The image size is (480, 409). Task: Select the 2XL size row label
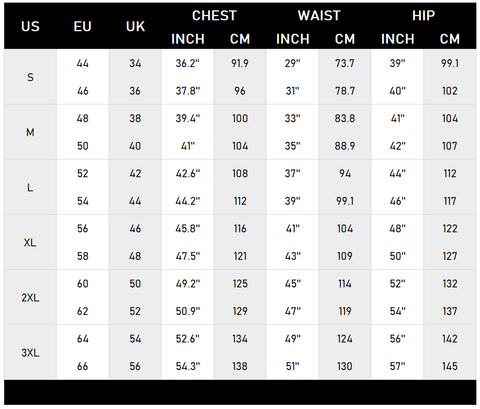(30, 298)
